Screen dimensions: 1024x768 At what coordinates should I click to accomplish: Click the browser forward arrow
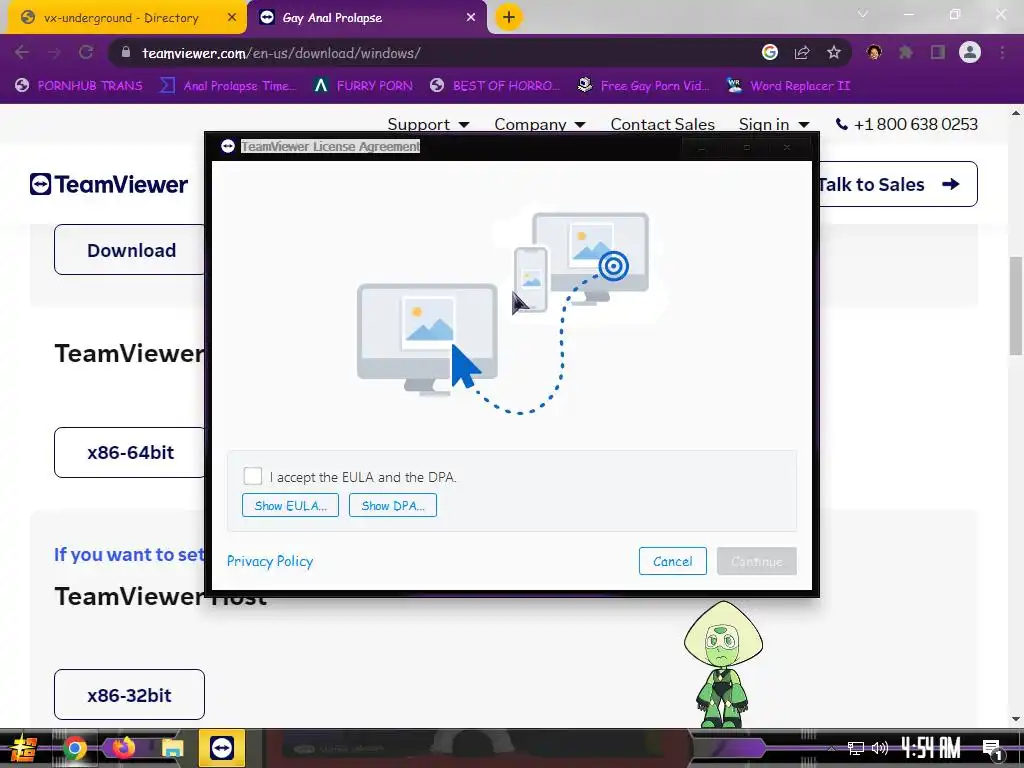54,52
